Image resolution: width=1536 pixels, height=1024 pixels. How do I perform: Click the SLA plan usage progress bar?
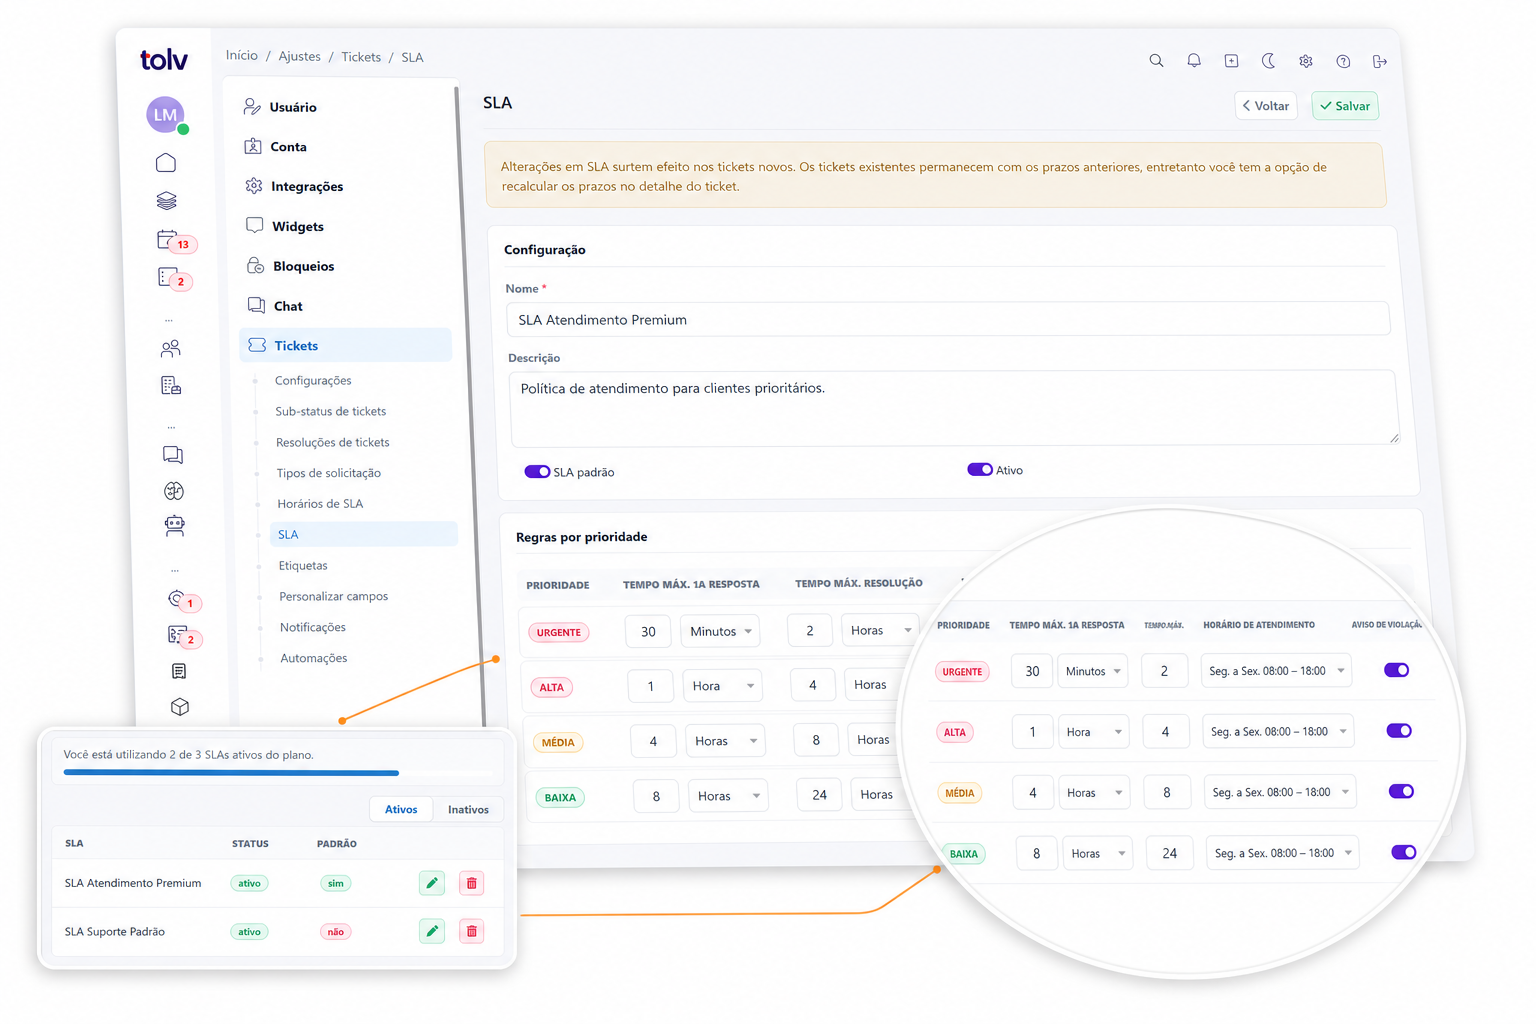tap(278, 773)
